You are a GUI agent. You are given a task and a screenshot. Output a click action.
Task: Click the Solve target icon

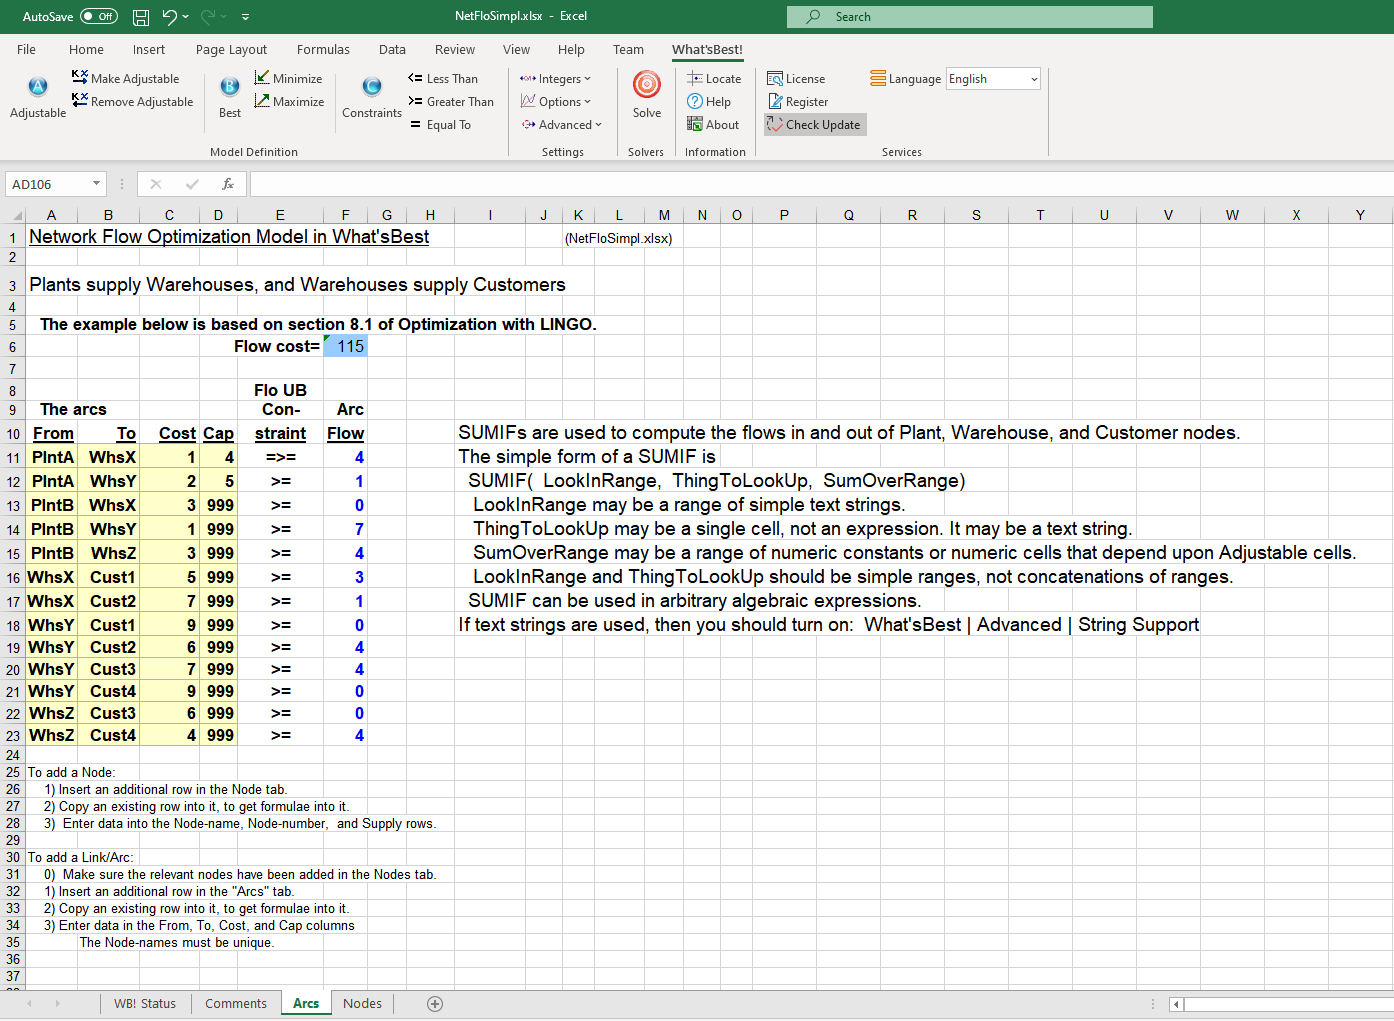pyautogui.click(x=647, y=86)
